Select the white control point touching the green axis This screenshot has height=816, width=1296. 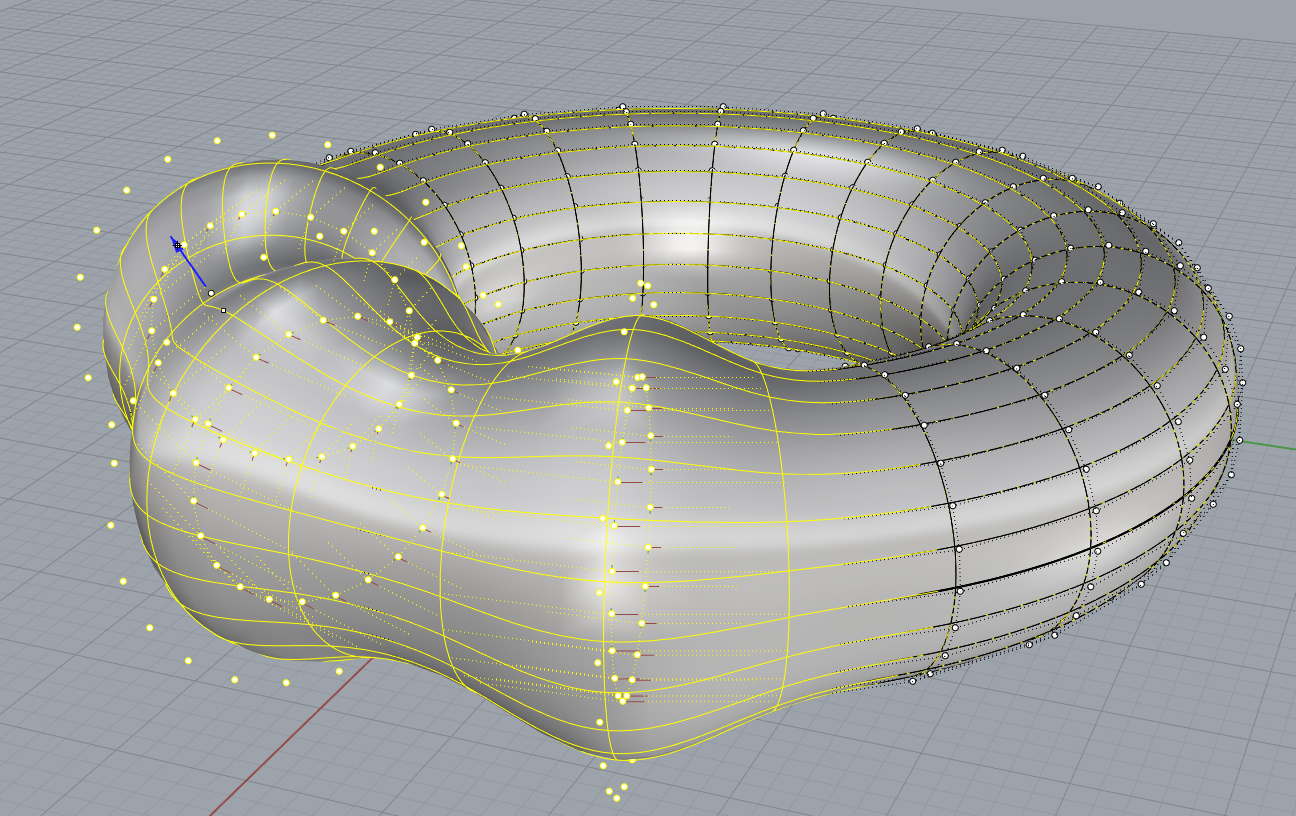(1239, 440)
